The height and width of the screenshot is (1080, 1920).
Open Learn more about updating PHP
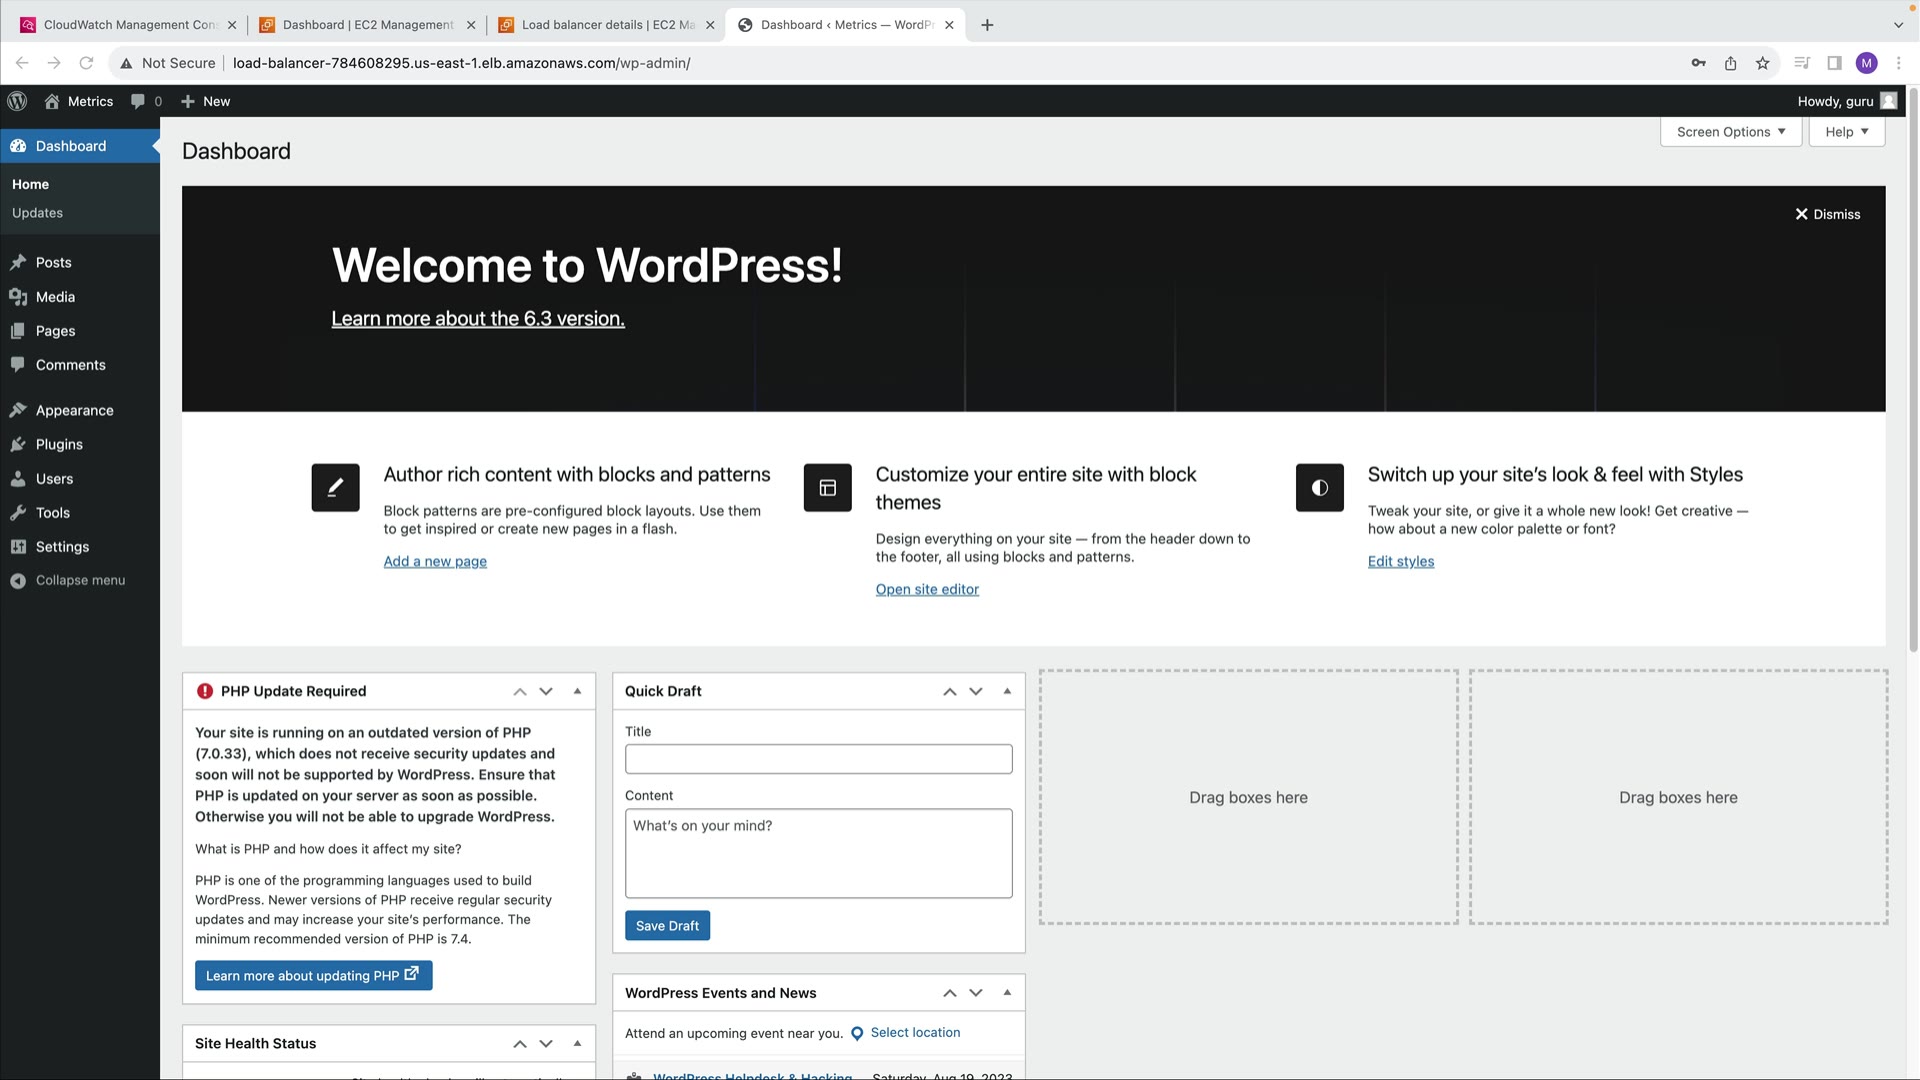(313, 976)
